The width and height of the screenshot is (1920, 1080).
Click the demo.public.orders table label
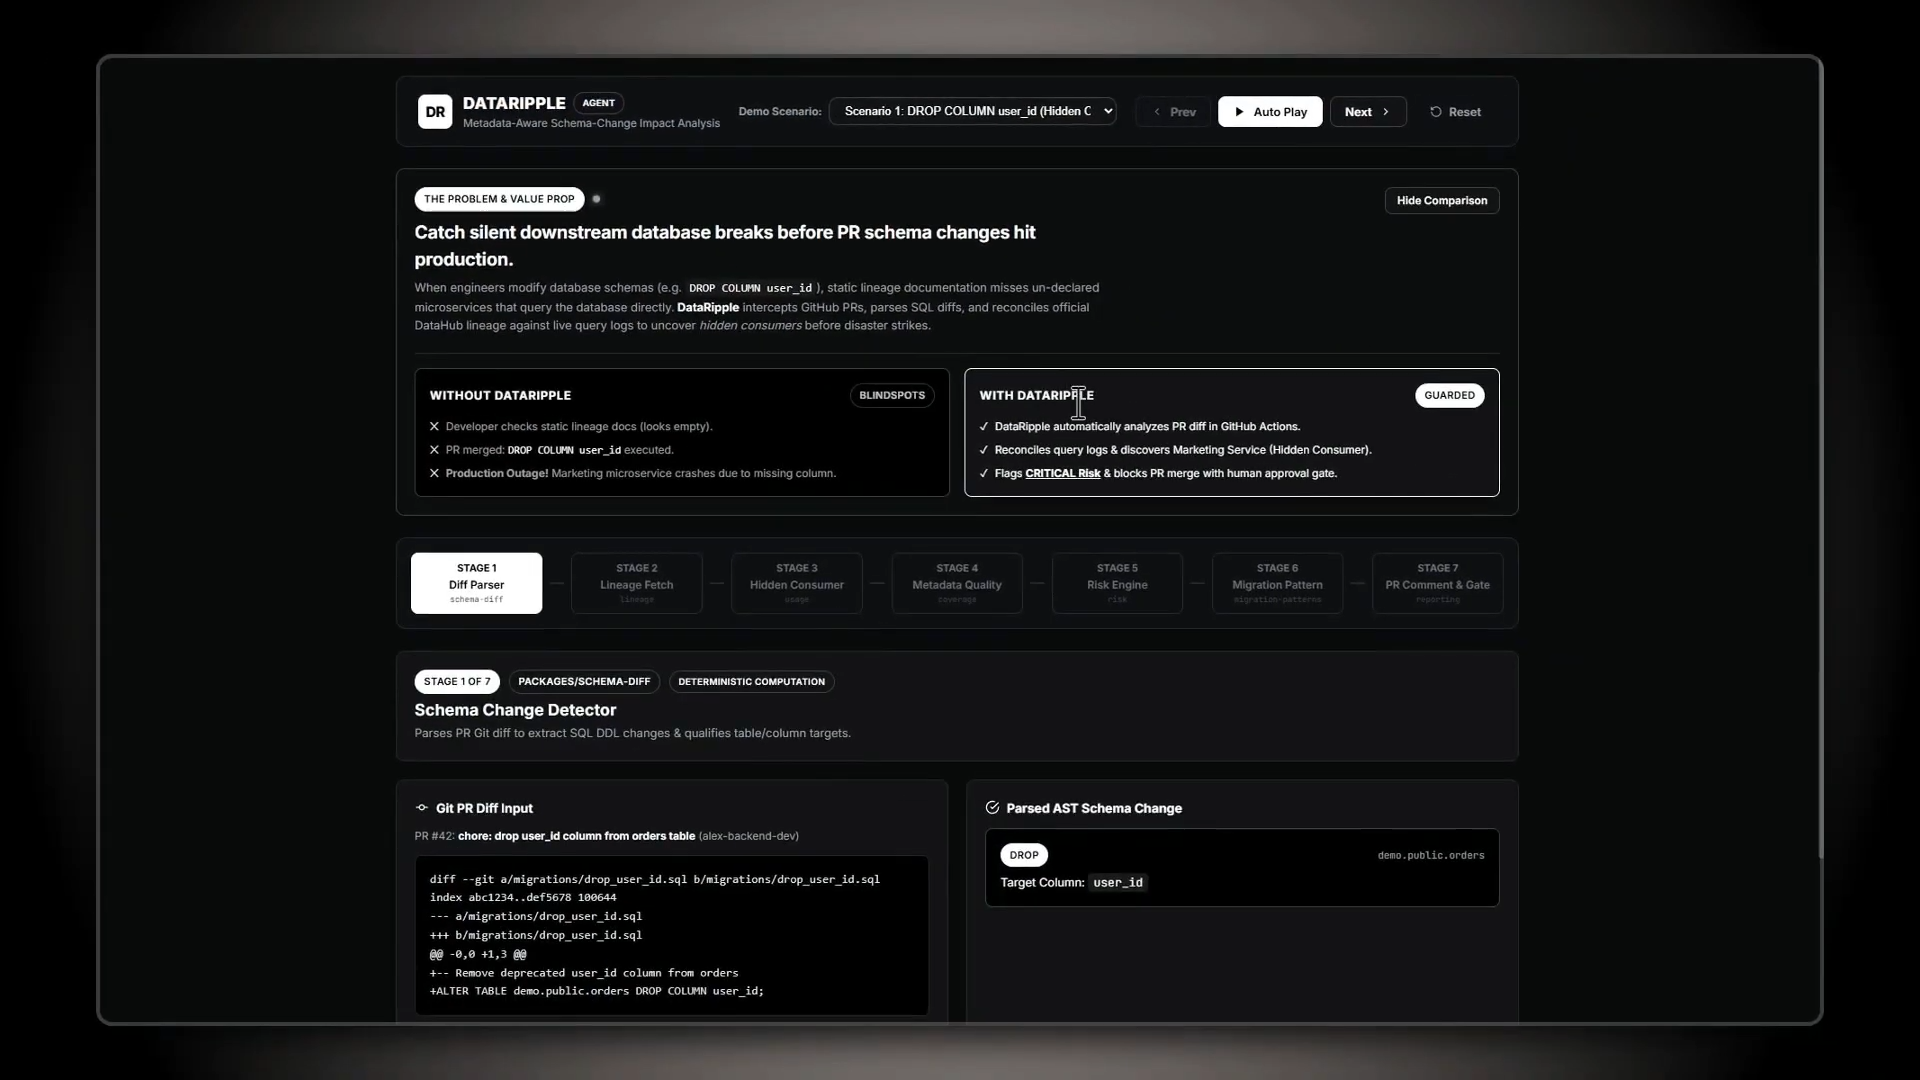pos(1431,856)
